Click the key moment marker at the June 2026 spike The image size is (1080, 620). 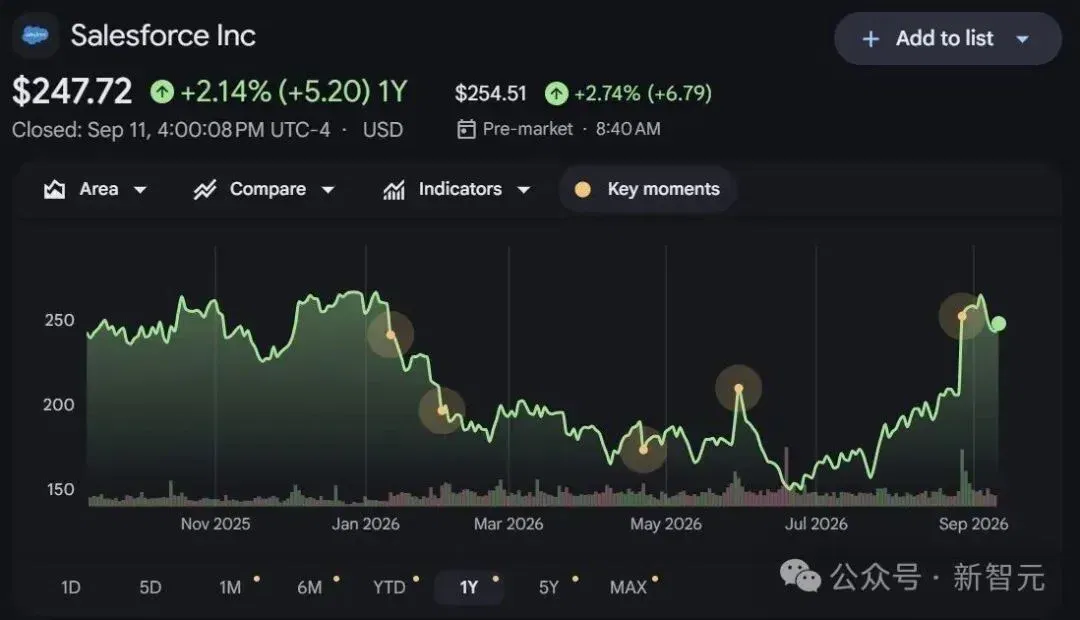[x=738, y=389]
